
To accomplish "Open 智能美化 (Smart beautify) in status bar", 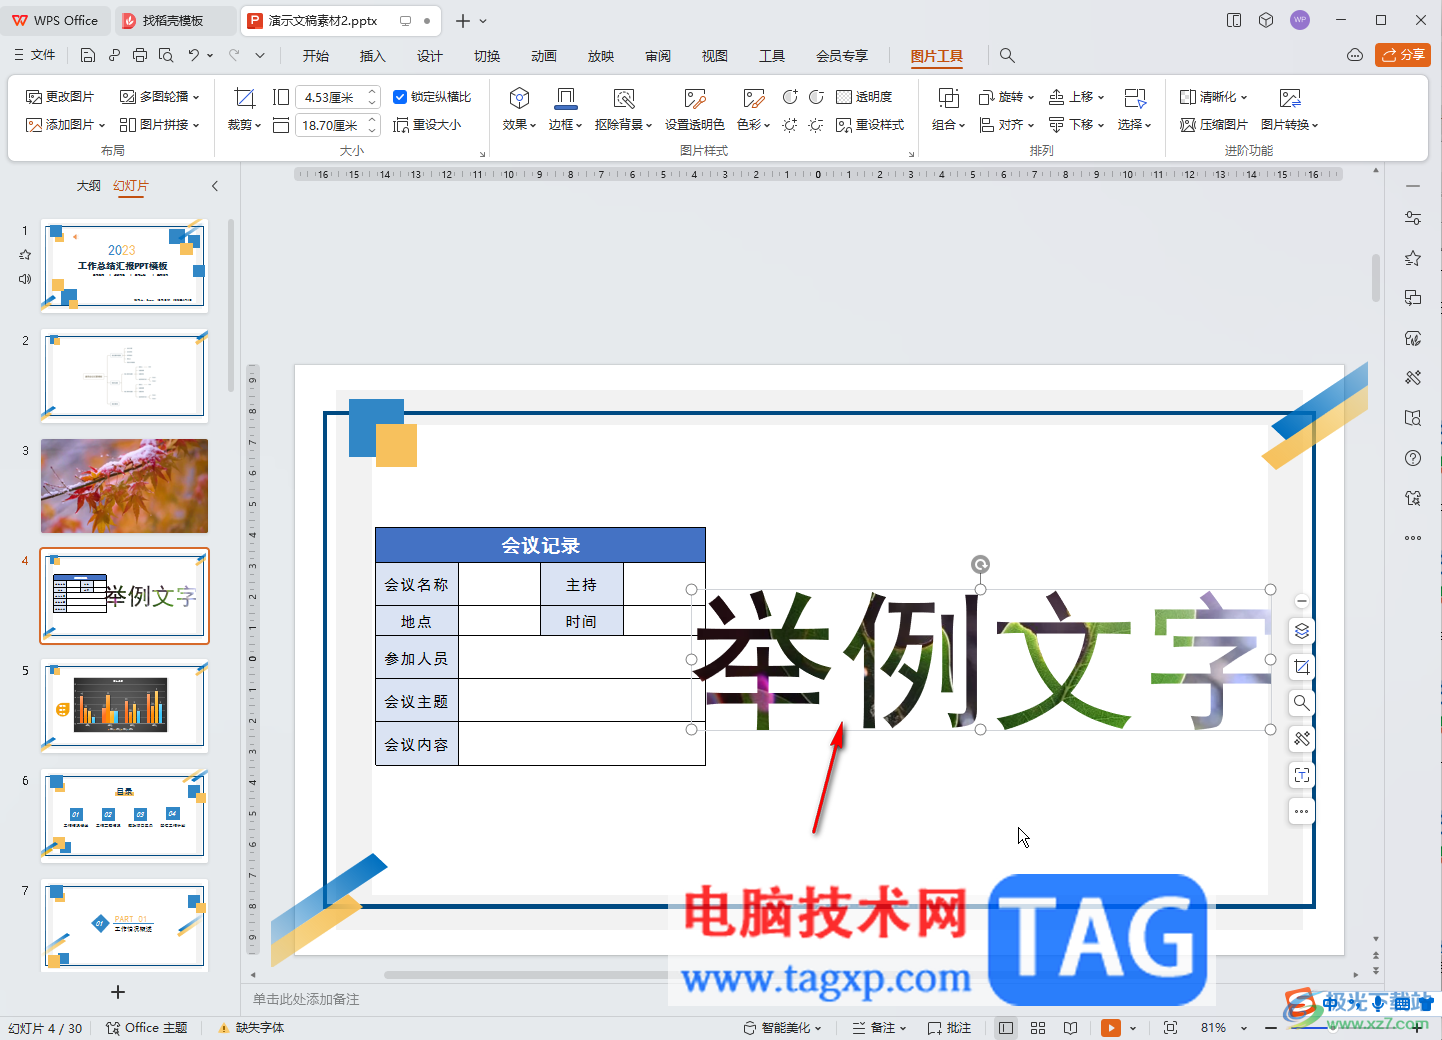I will click(x=783, y=1028).
